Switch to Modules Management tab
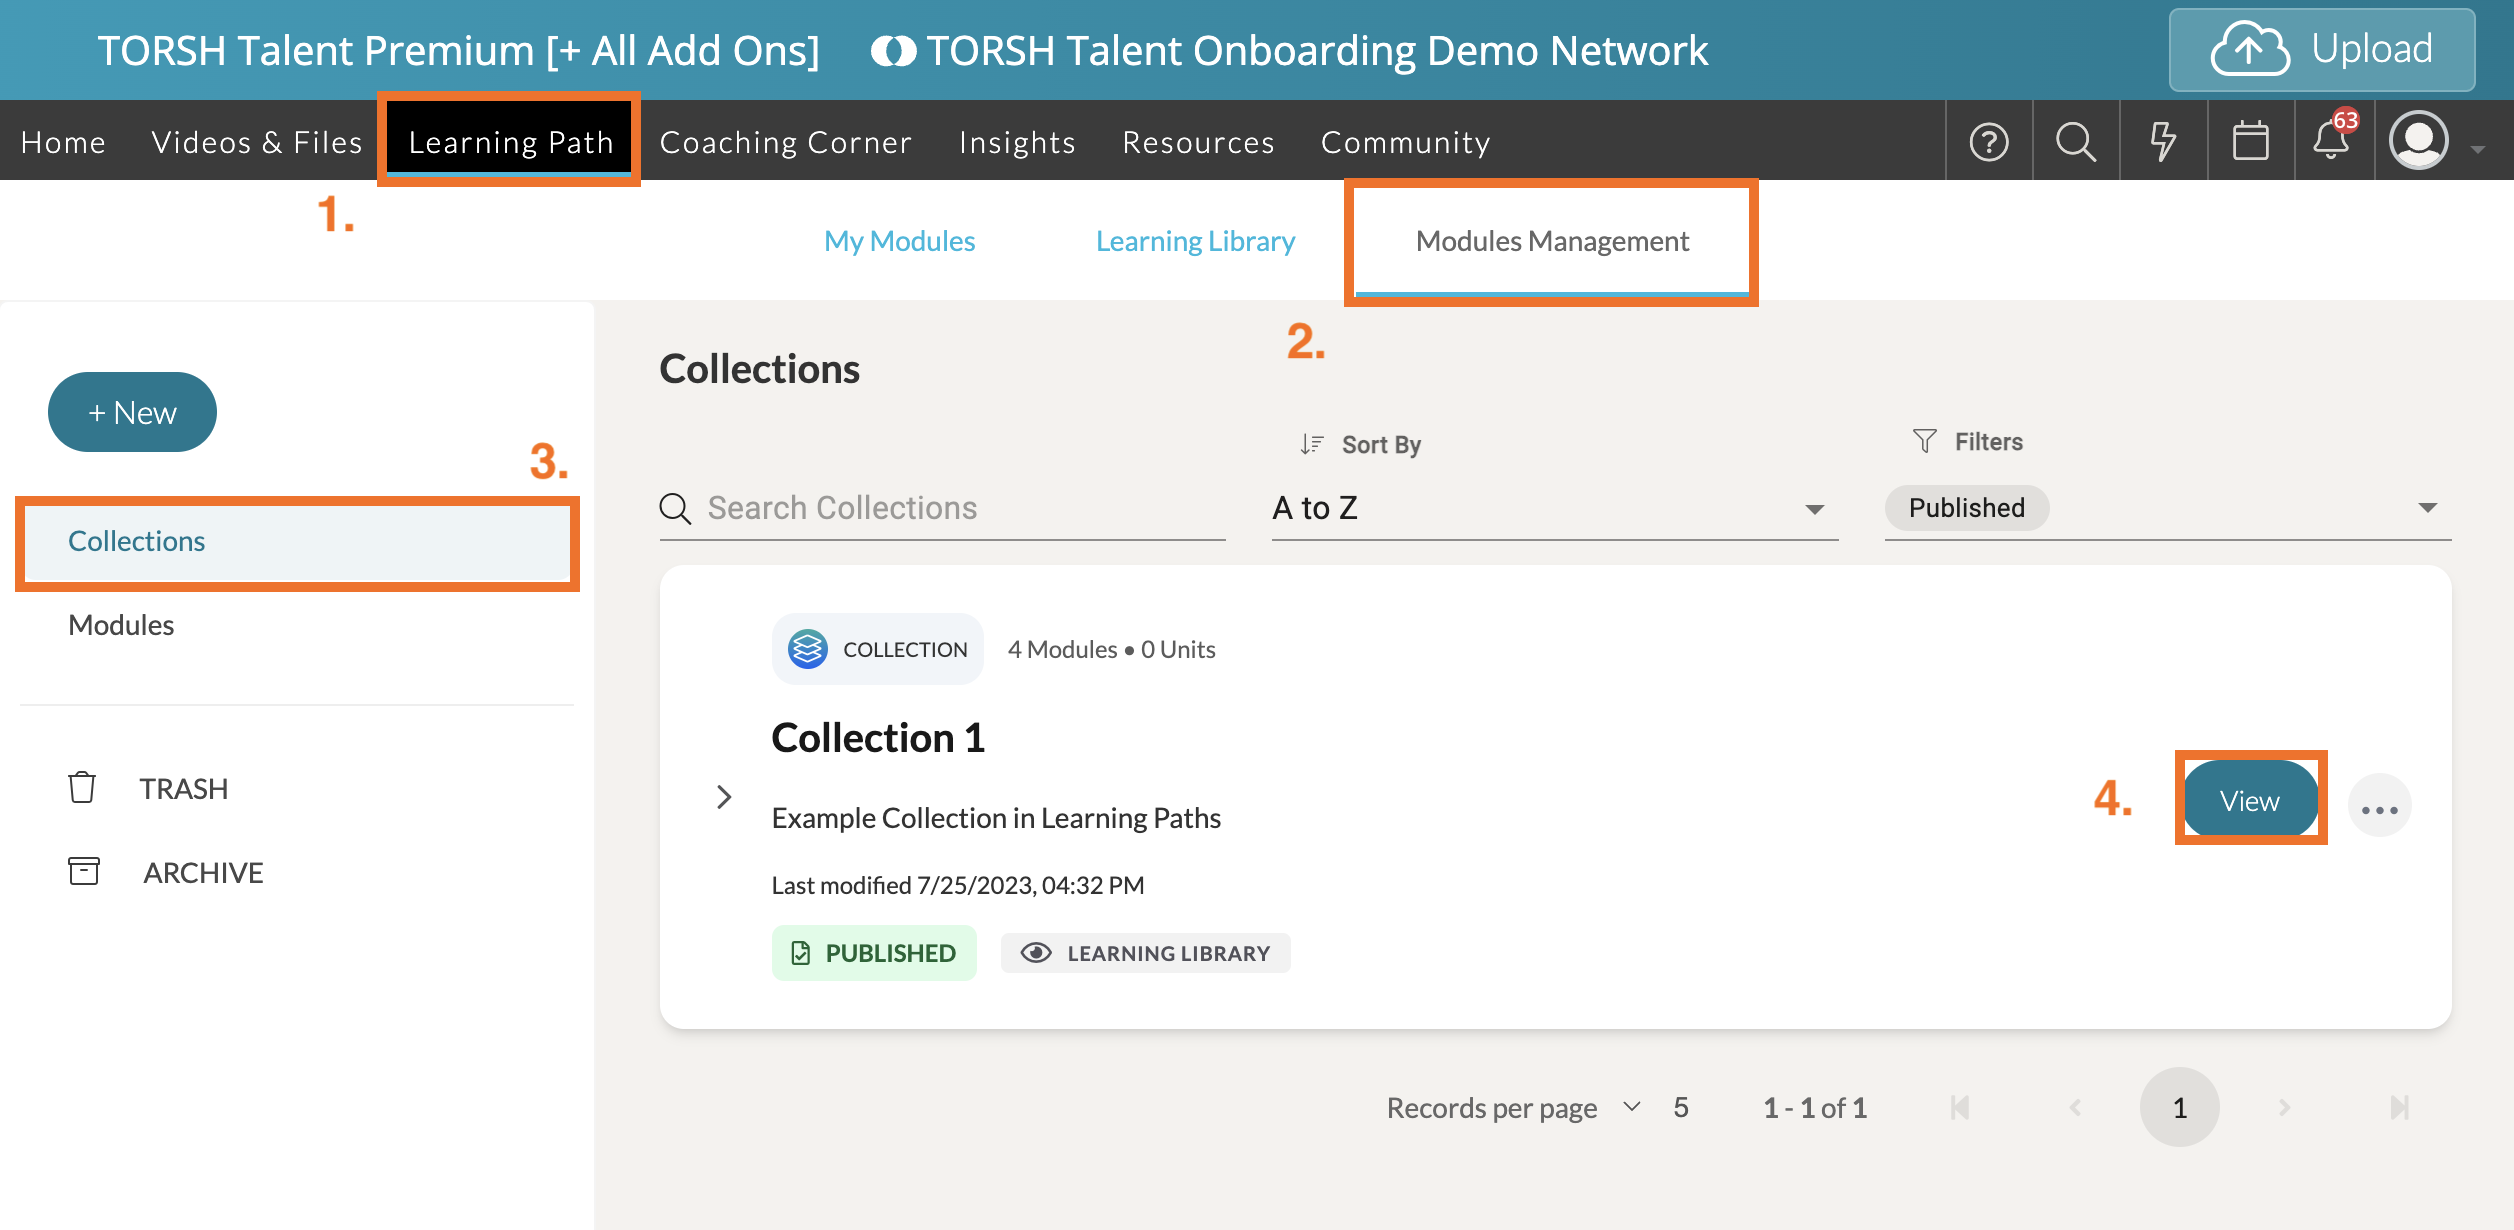This screenshot has height=1230, width=2514. pyautogui.click(x=1552, y=241)
